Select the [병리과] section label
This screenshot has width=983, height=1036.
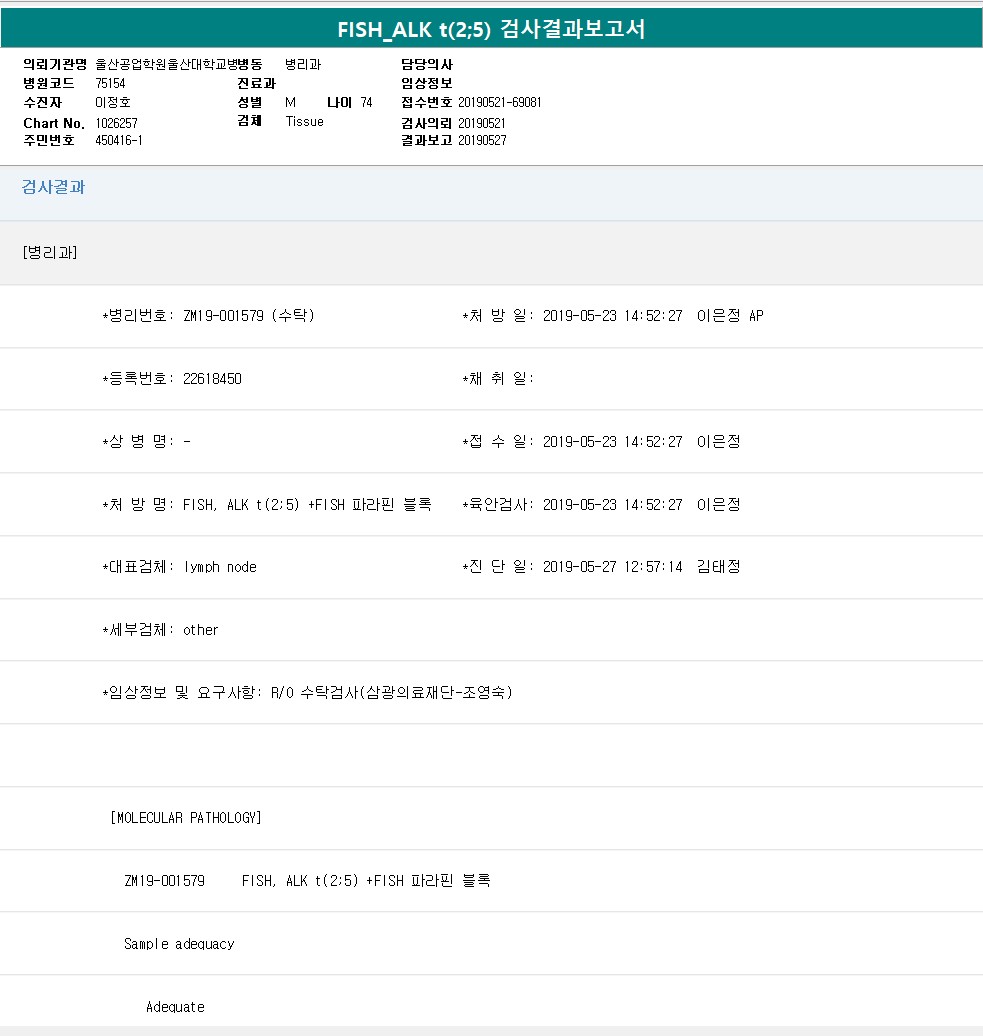click(x=50, y=252)
